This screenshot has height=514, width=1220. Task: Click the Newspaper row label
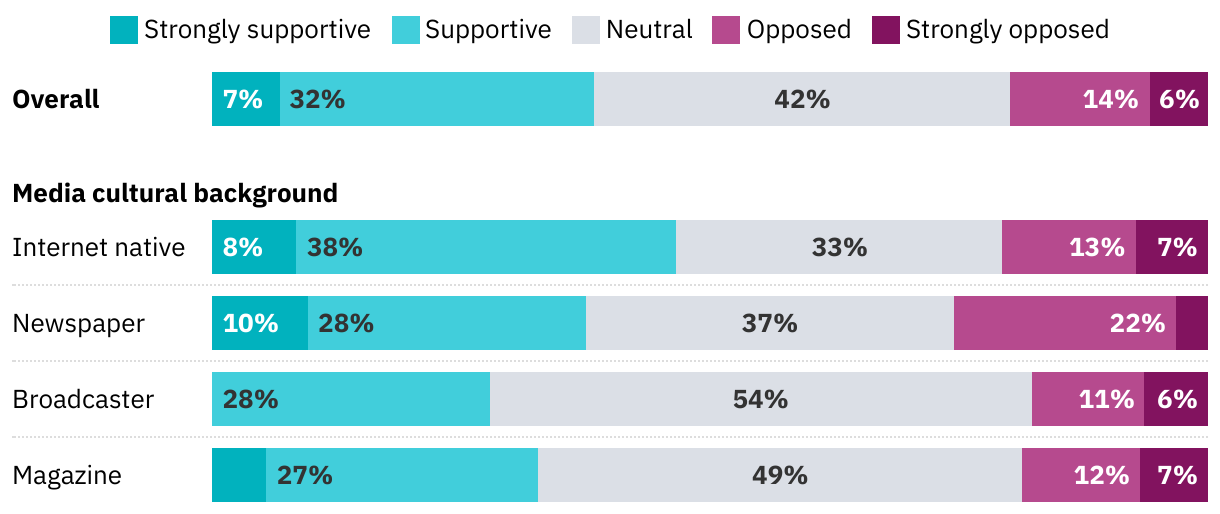tap(78, 323)
